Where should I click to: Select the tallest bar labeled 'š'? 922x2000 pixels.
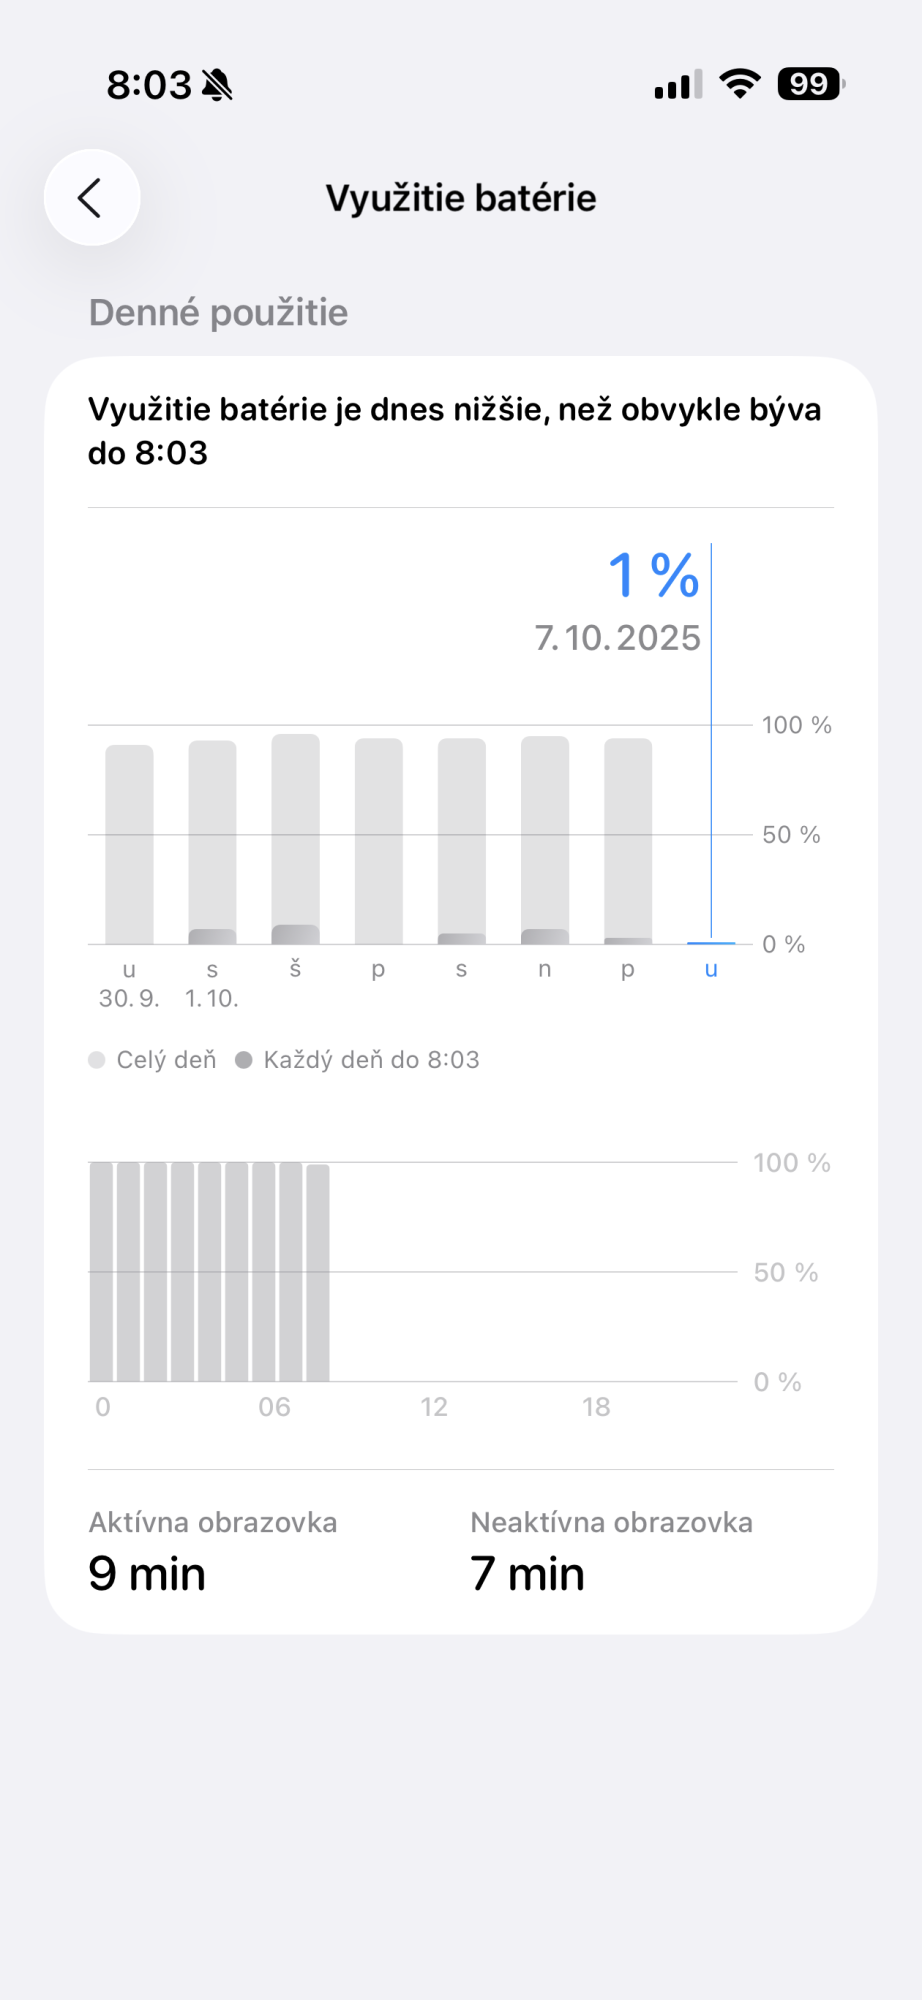click(x=295, y=838)
